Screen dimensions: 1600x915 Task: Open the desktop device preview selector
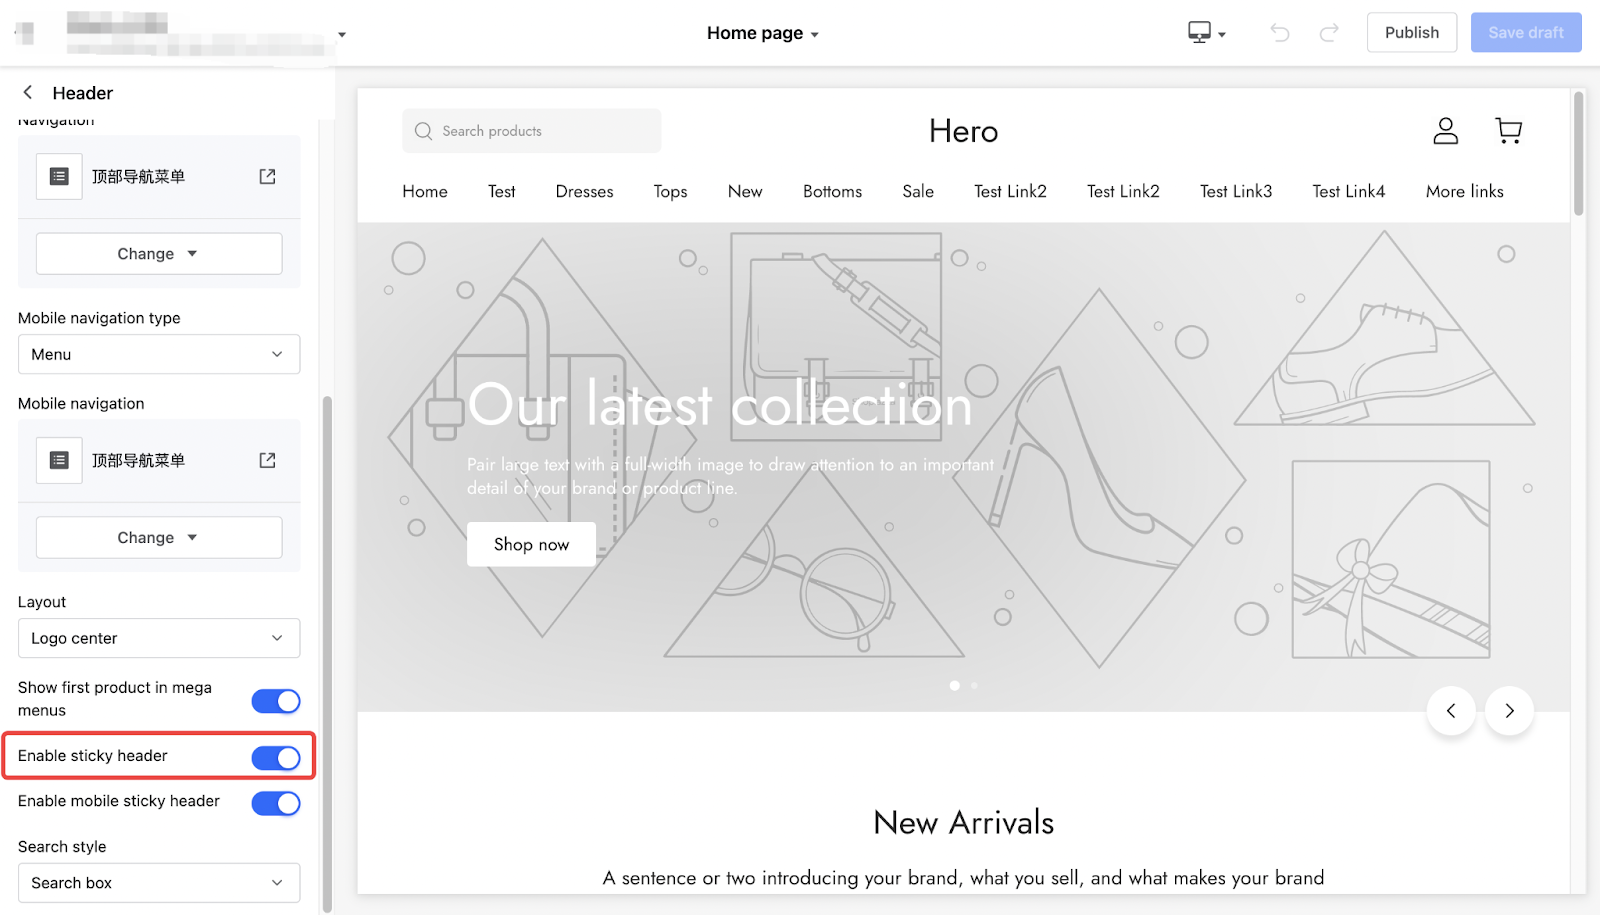tap(1206, 33)
